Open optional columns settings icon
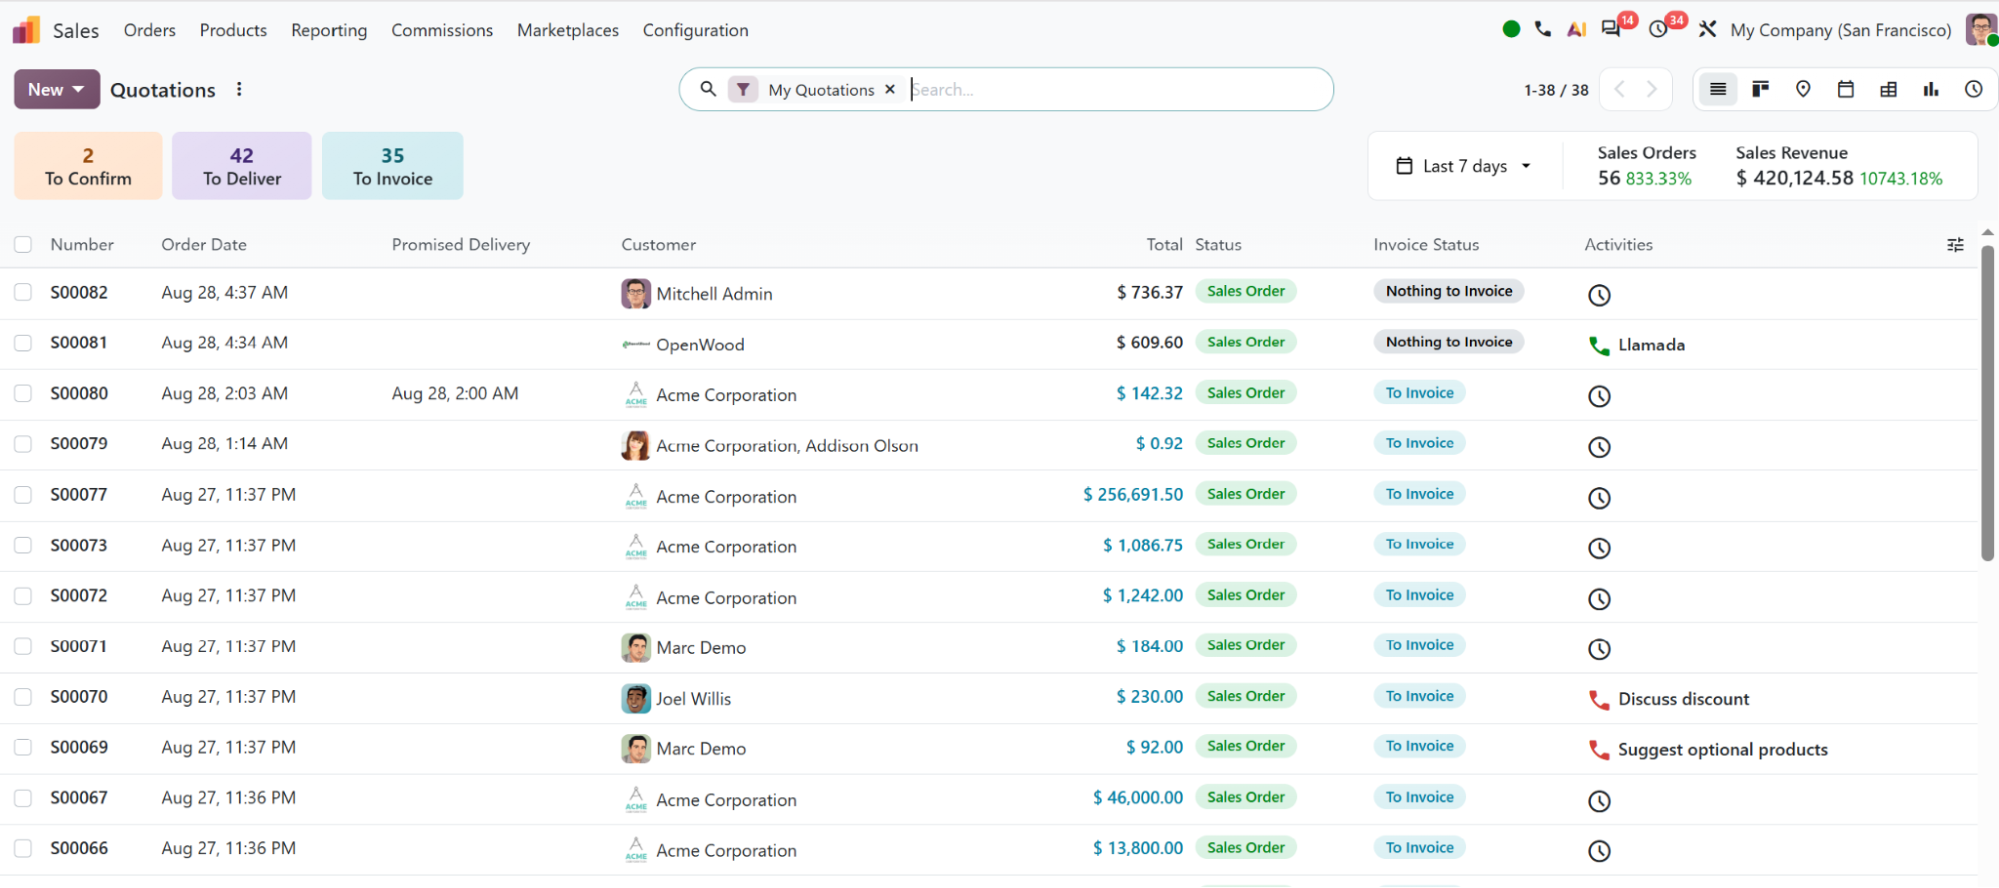 [1955, 245]
